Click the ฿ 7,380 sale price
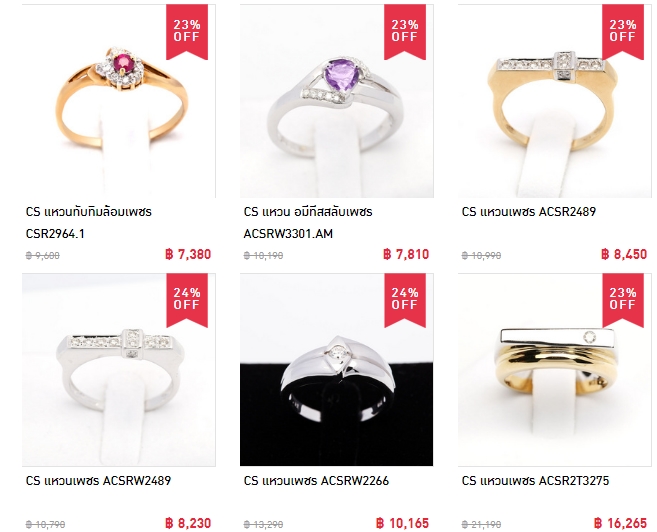 (188, 254)
